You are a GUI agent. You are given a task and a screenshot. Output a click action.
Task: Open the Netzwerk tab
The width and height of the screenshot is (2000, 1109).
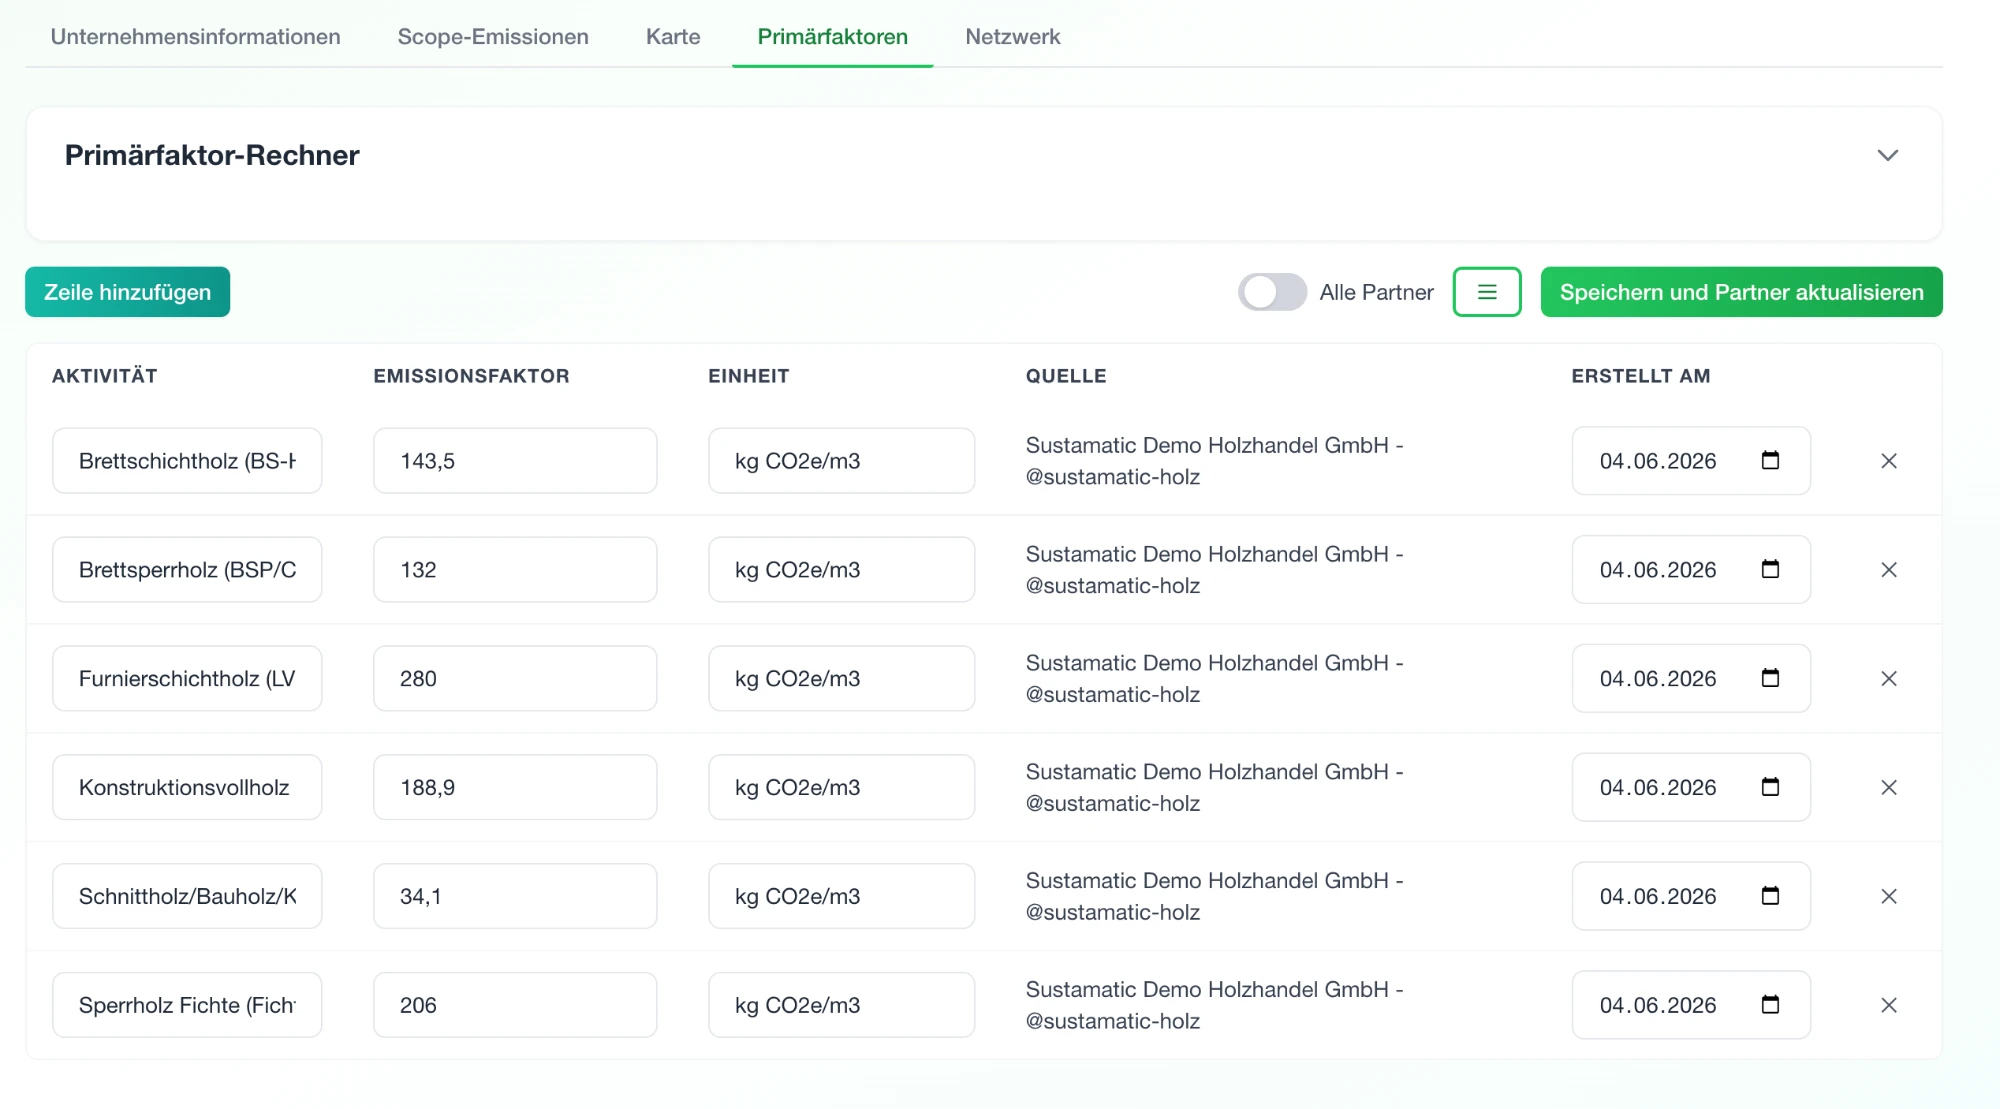[x=1013, y=37]
